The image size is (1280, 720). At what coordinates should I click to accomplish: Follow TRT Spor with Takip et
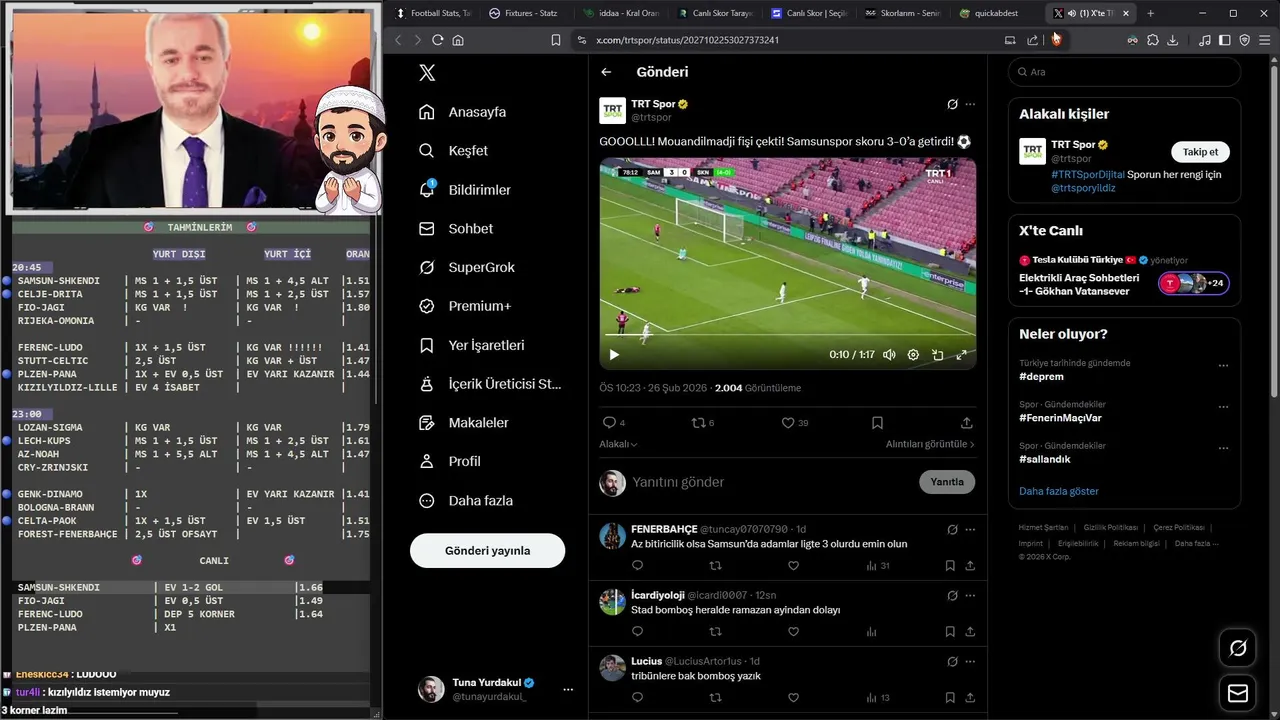1200,152
